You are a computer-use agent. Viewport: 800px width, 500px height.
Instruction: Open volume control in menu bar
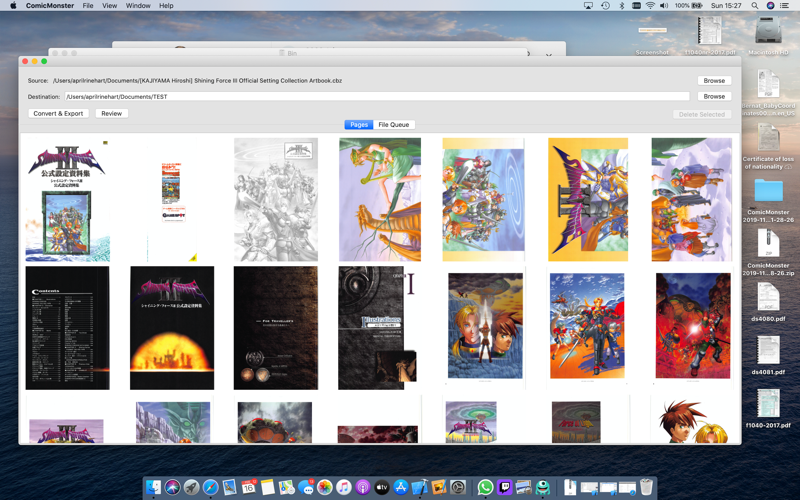(664, 6)
